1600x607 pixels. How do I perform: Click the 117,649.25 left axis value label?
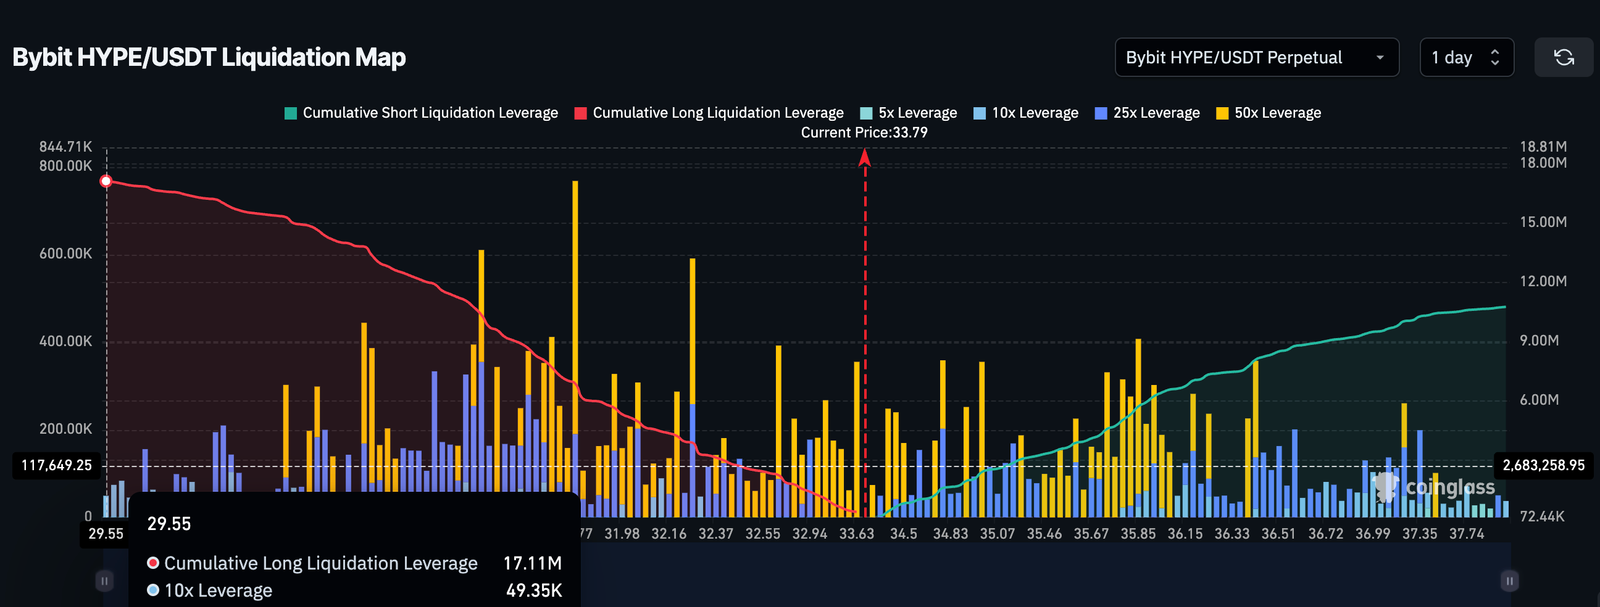[x=57, y=465]
